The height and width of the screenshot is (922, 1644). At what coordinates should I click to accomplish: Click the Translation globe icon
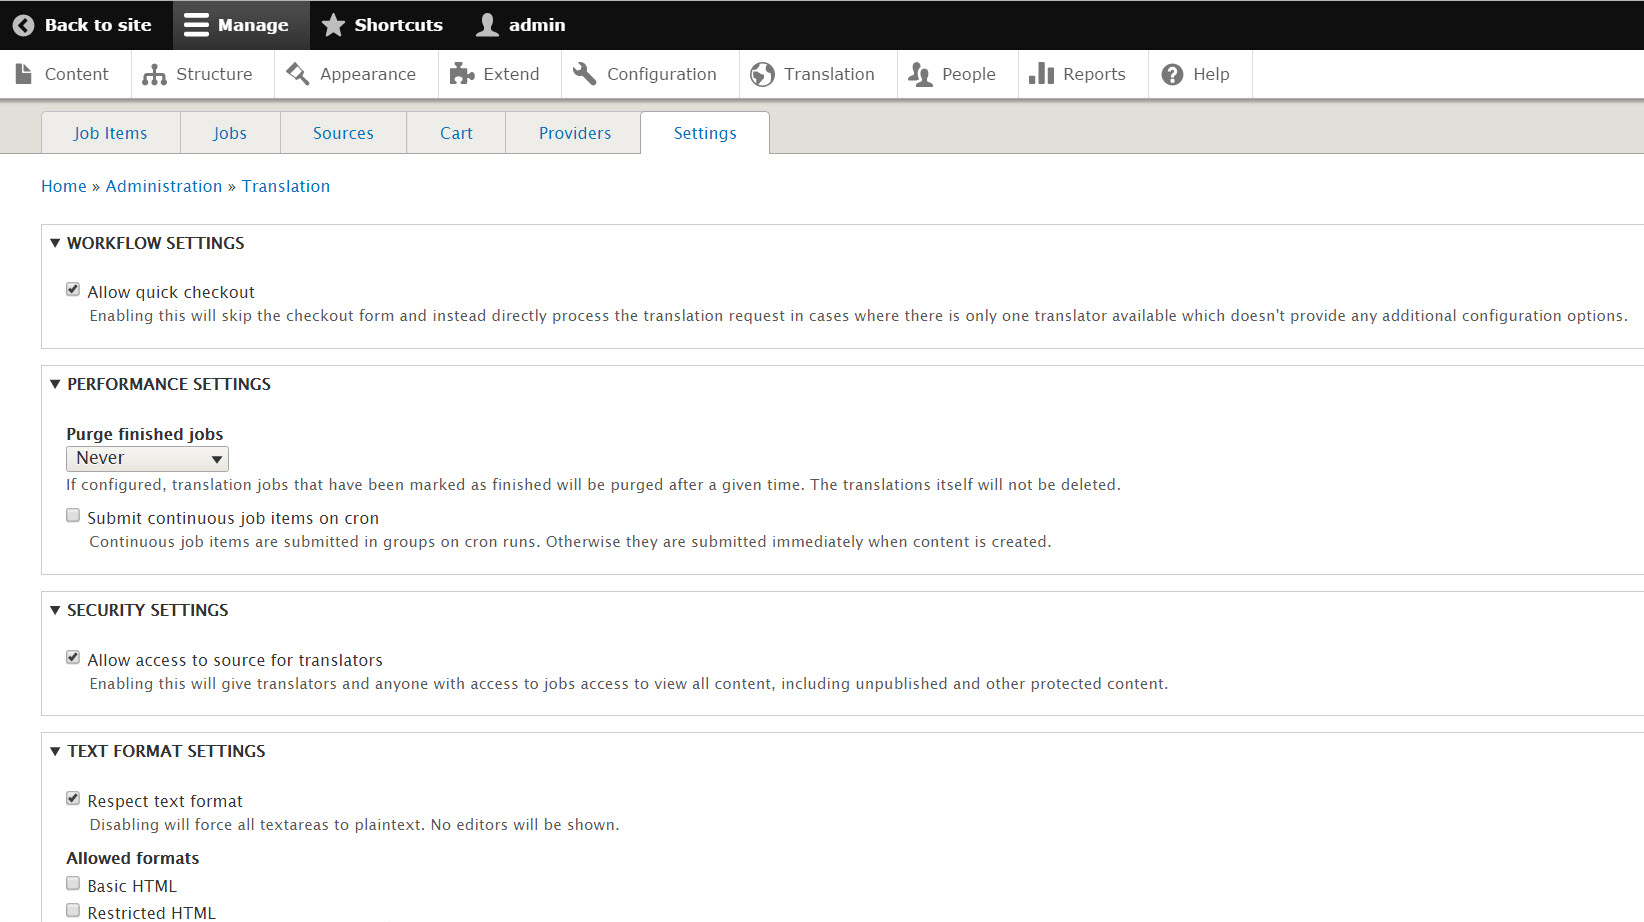tap(763, 74)
